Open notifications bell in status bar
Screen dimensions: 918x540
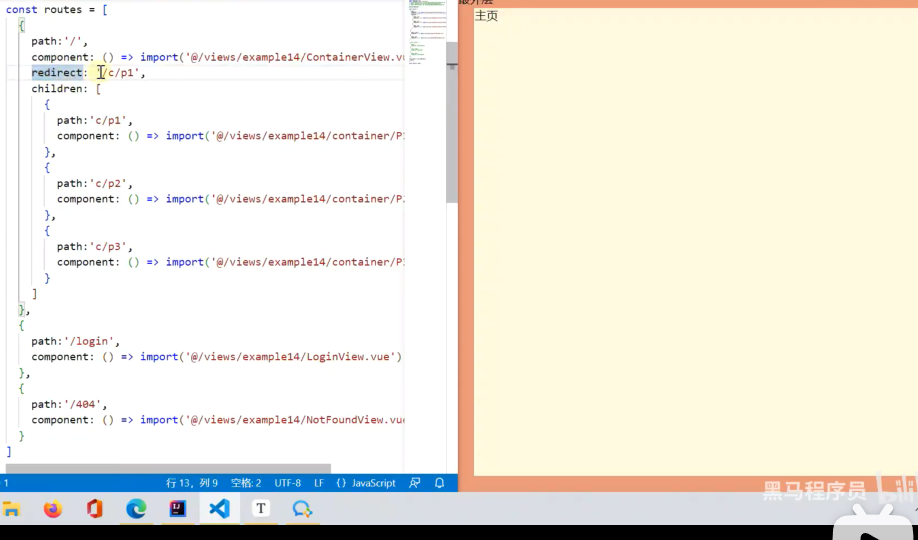[439, 483]
